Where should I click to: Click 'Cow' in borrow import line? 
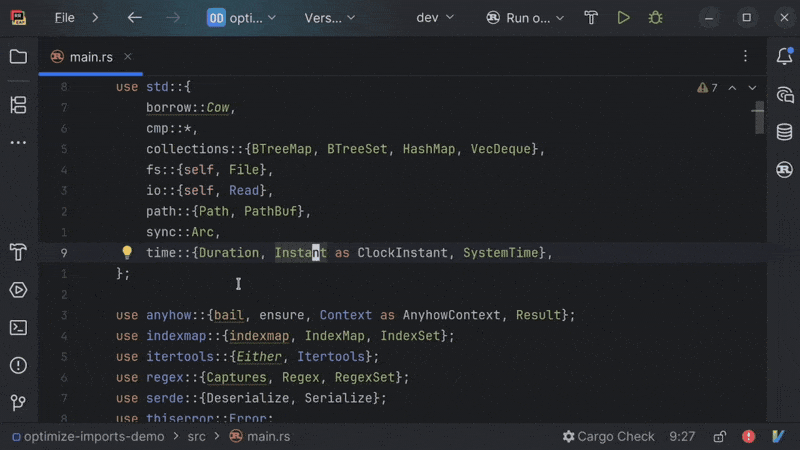coord(217,108)
